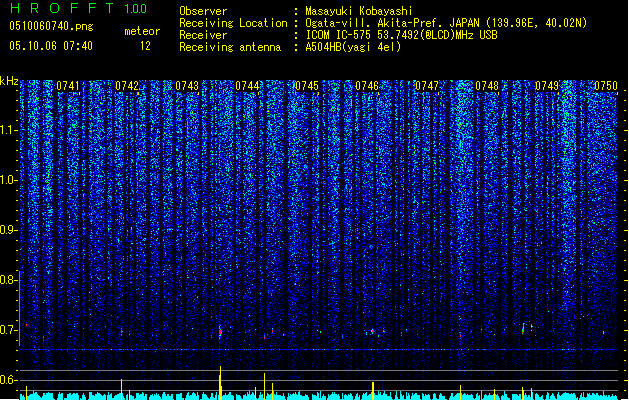The height and width of the screenshot is (400, 629).
Task: Click the kHz axis unit label
Action: click(x=9, y=81)
